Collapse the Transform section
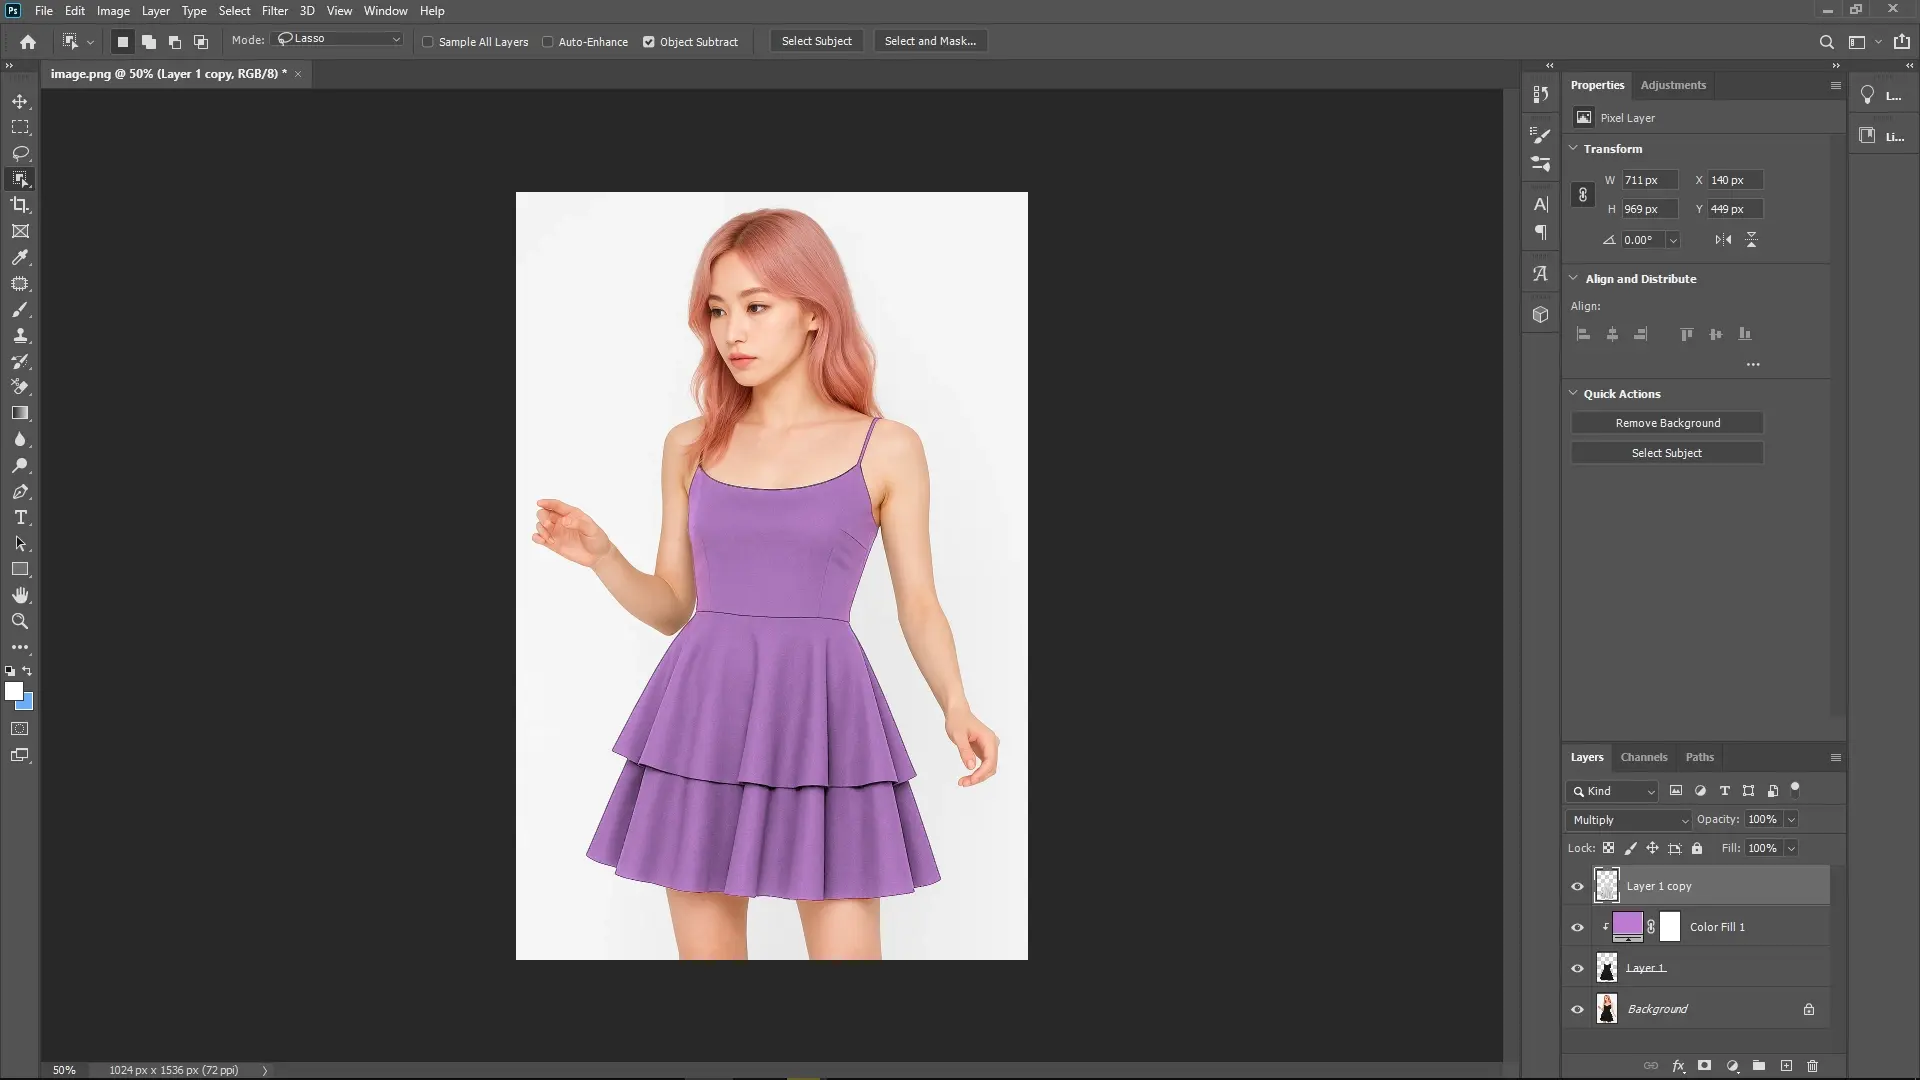The image size is (1920, 1080). 1574,148
